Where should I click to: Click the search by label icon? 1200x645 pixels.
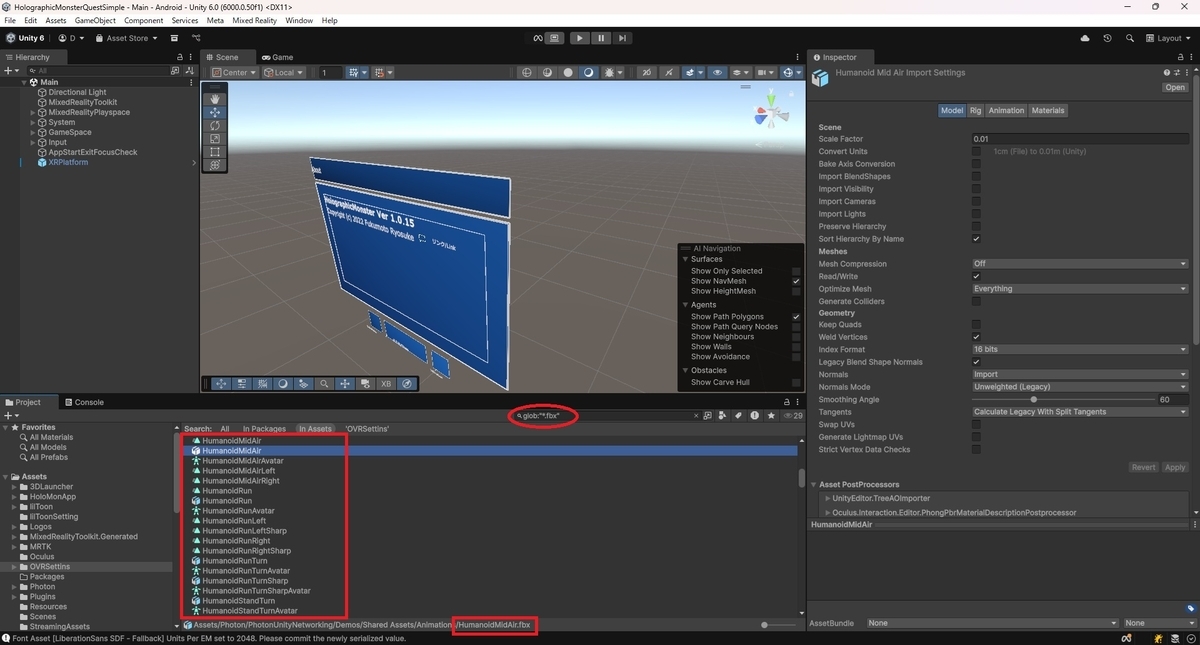point(738,415)
